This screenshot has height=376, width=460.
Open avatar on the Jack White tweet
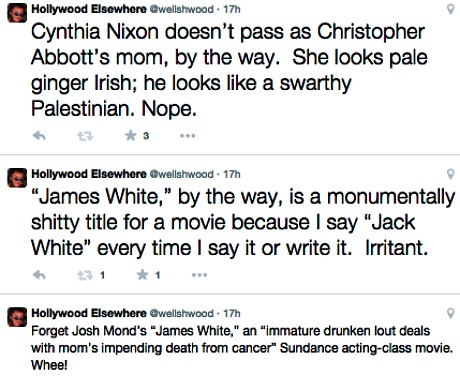pyautogui.click(x=17, y=178)
